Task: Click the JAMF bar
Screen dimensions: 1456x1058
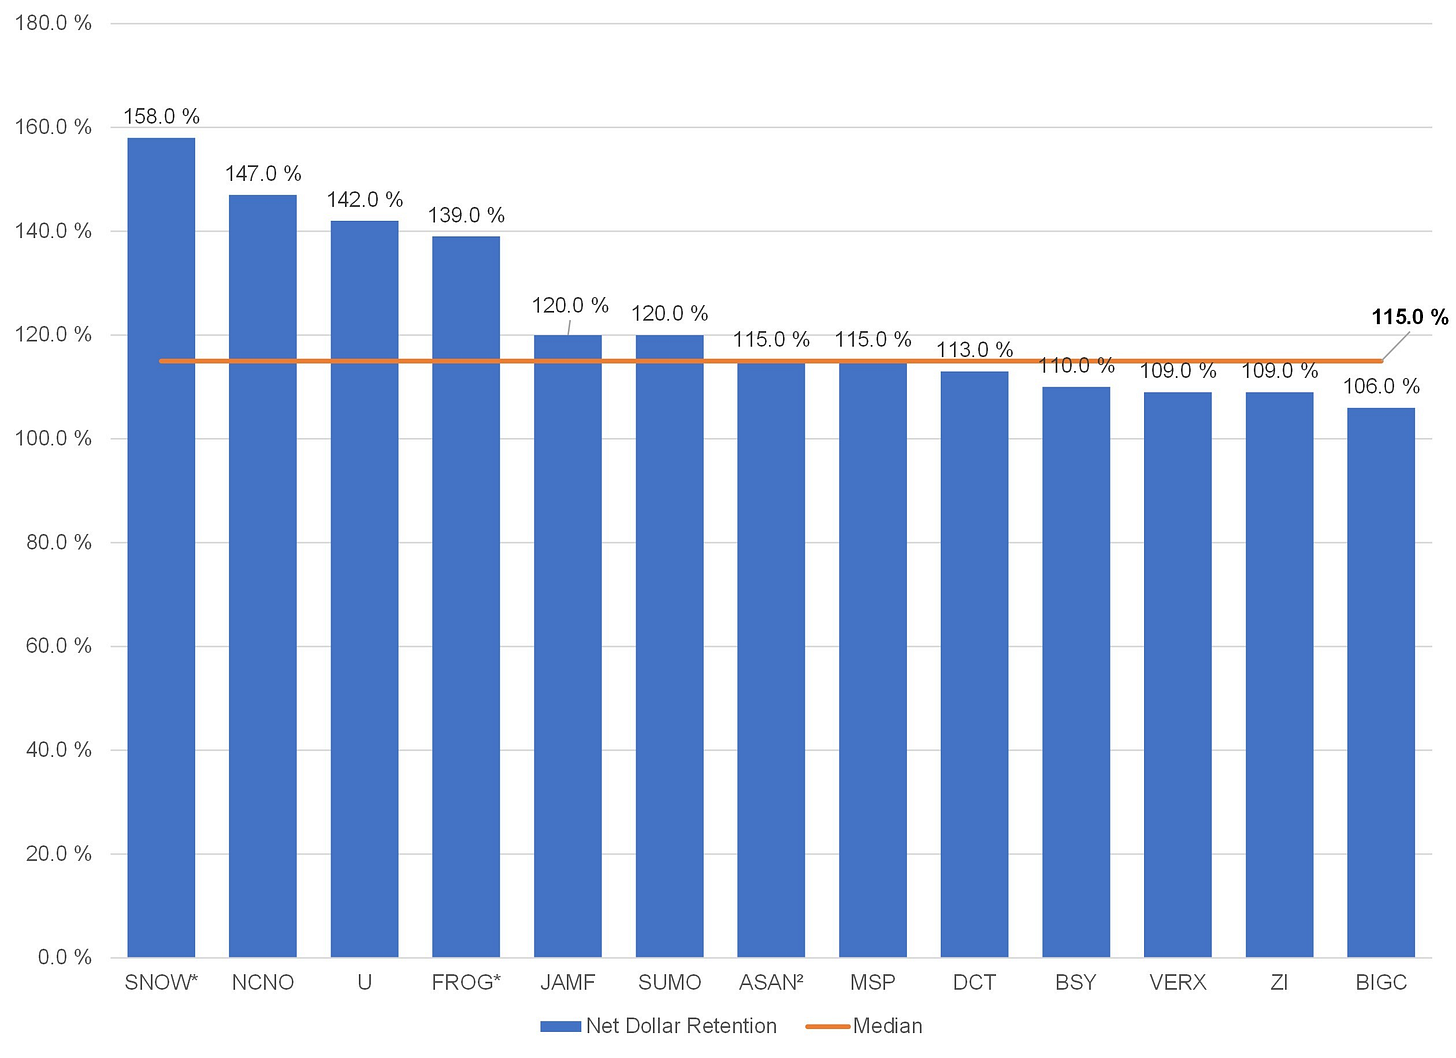Action: 568,646
